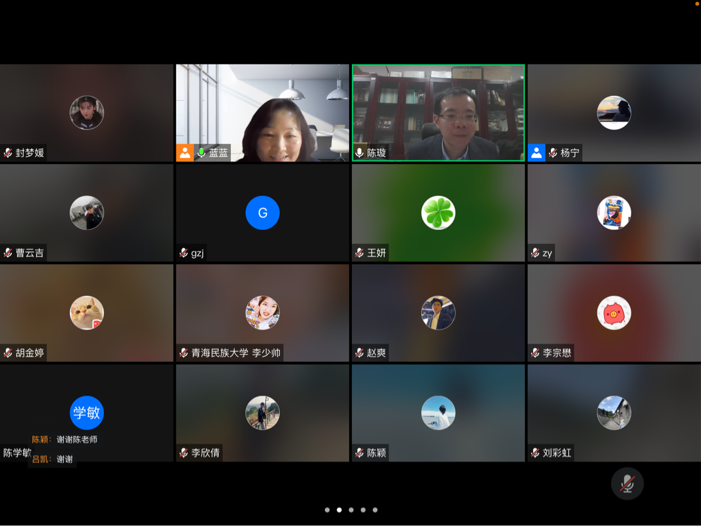Jump to the last page indicator dot
Screen dimensions: 701x526
tap(375, 510)
